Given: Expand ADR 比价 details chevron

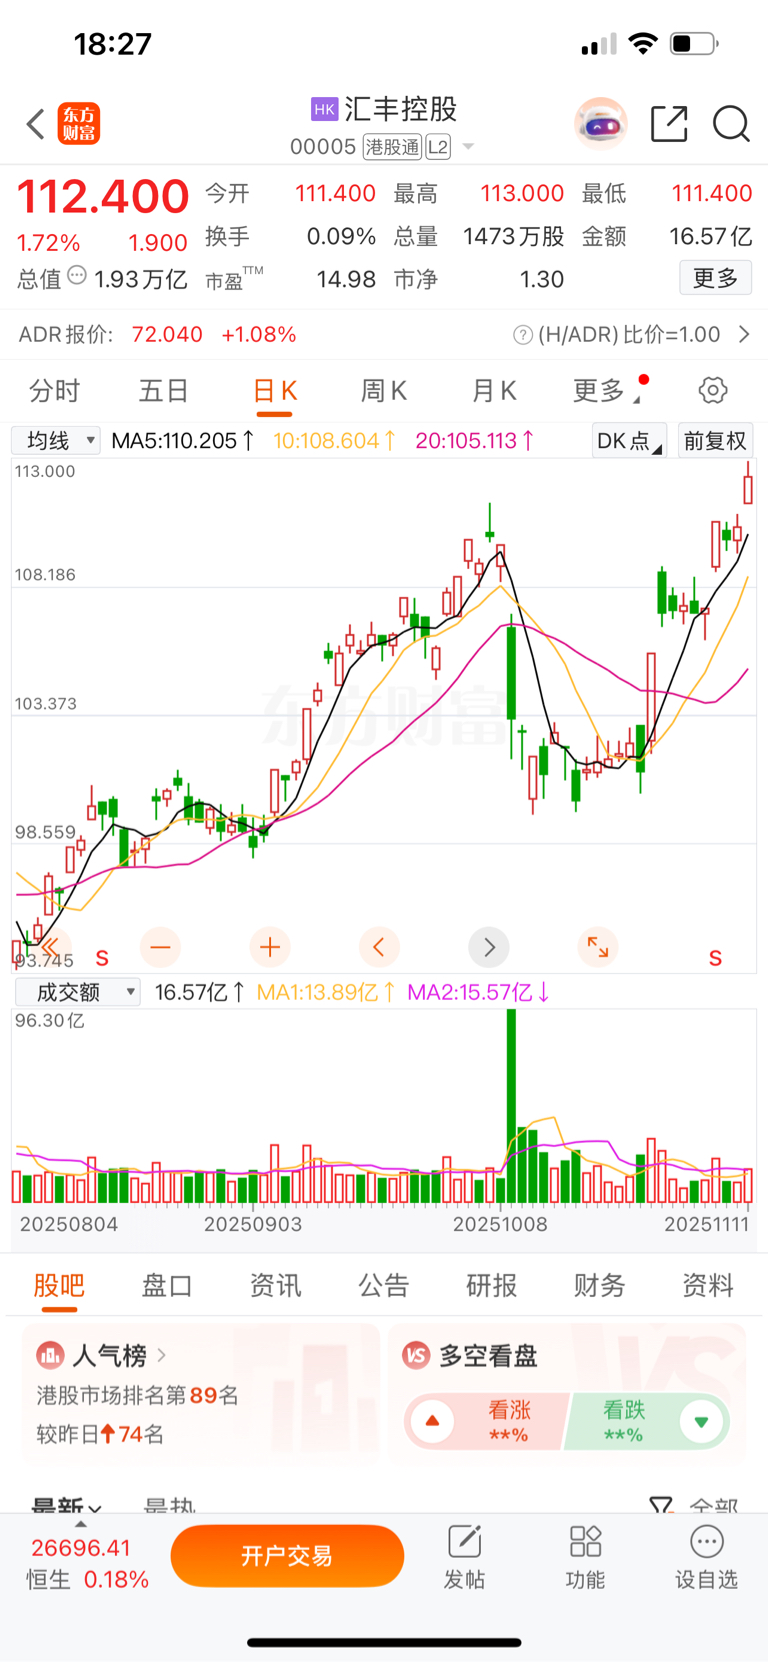Looking at the screenshot, I should click(744, 335).
